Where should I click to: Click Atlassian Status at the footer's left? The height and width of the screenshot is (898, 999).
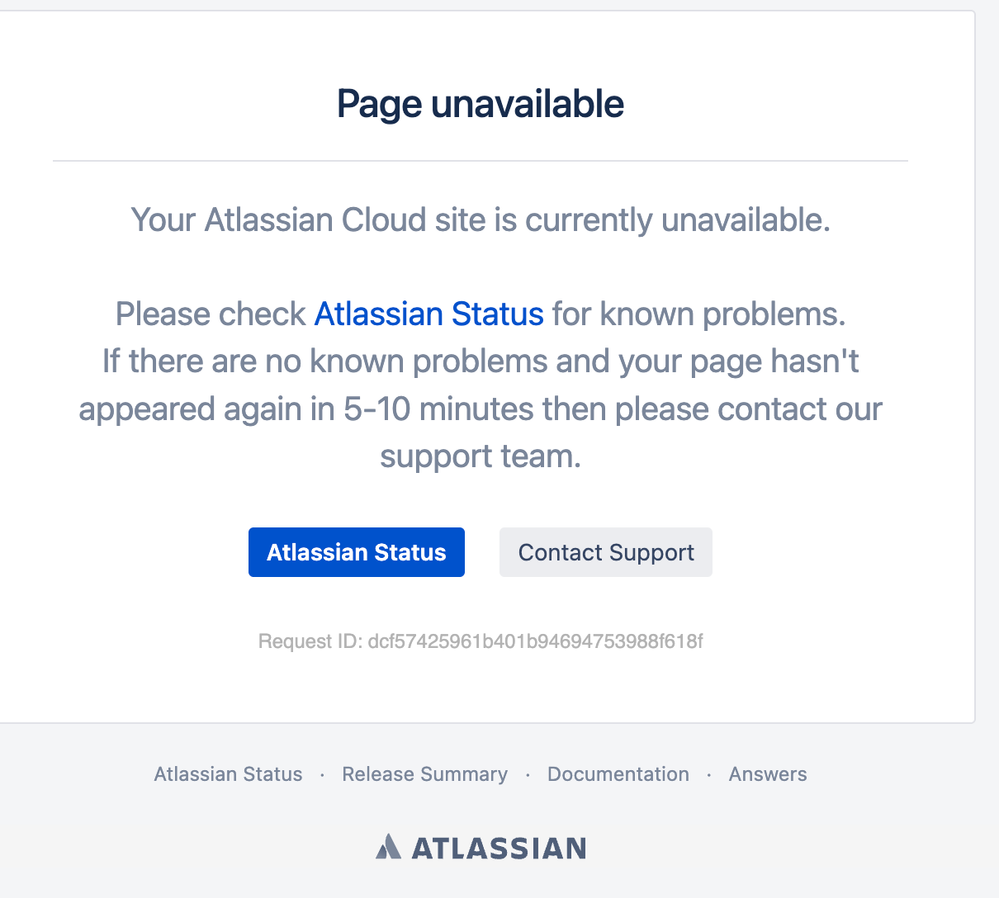[227, 774]
